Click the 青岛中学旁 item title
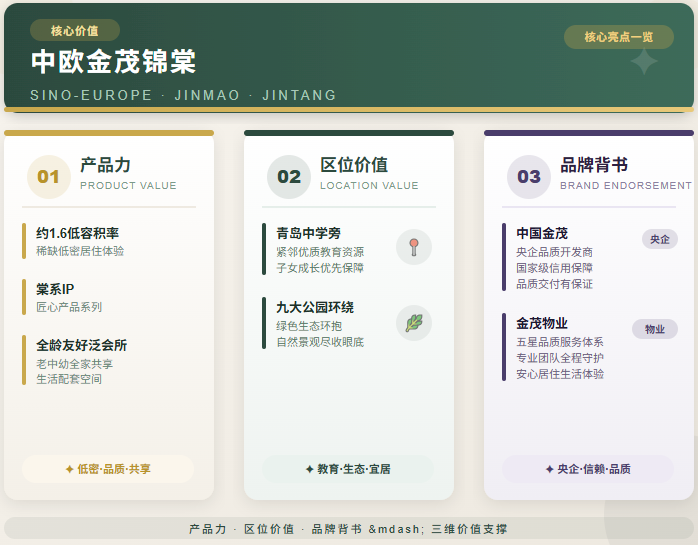 click(308, 233)
